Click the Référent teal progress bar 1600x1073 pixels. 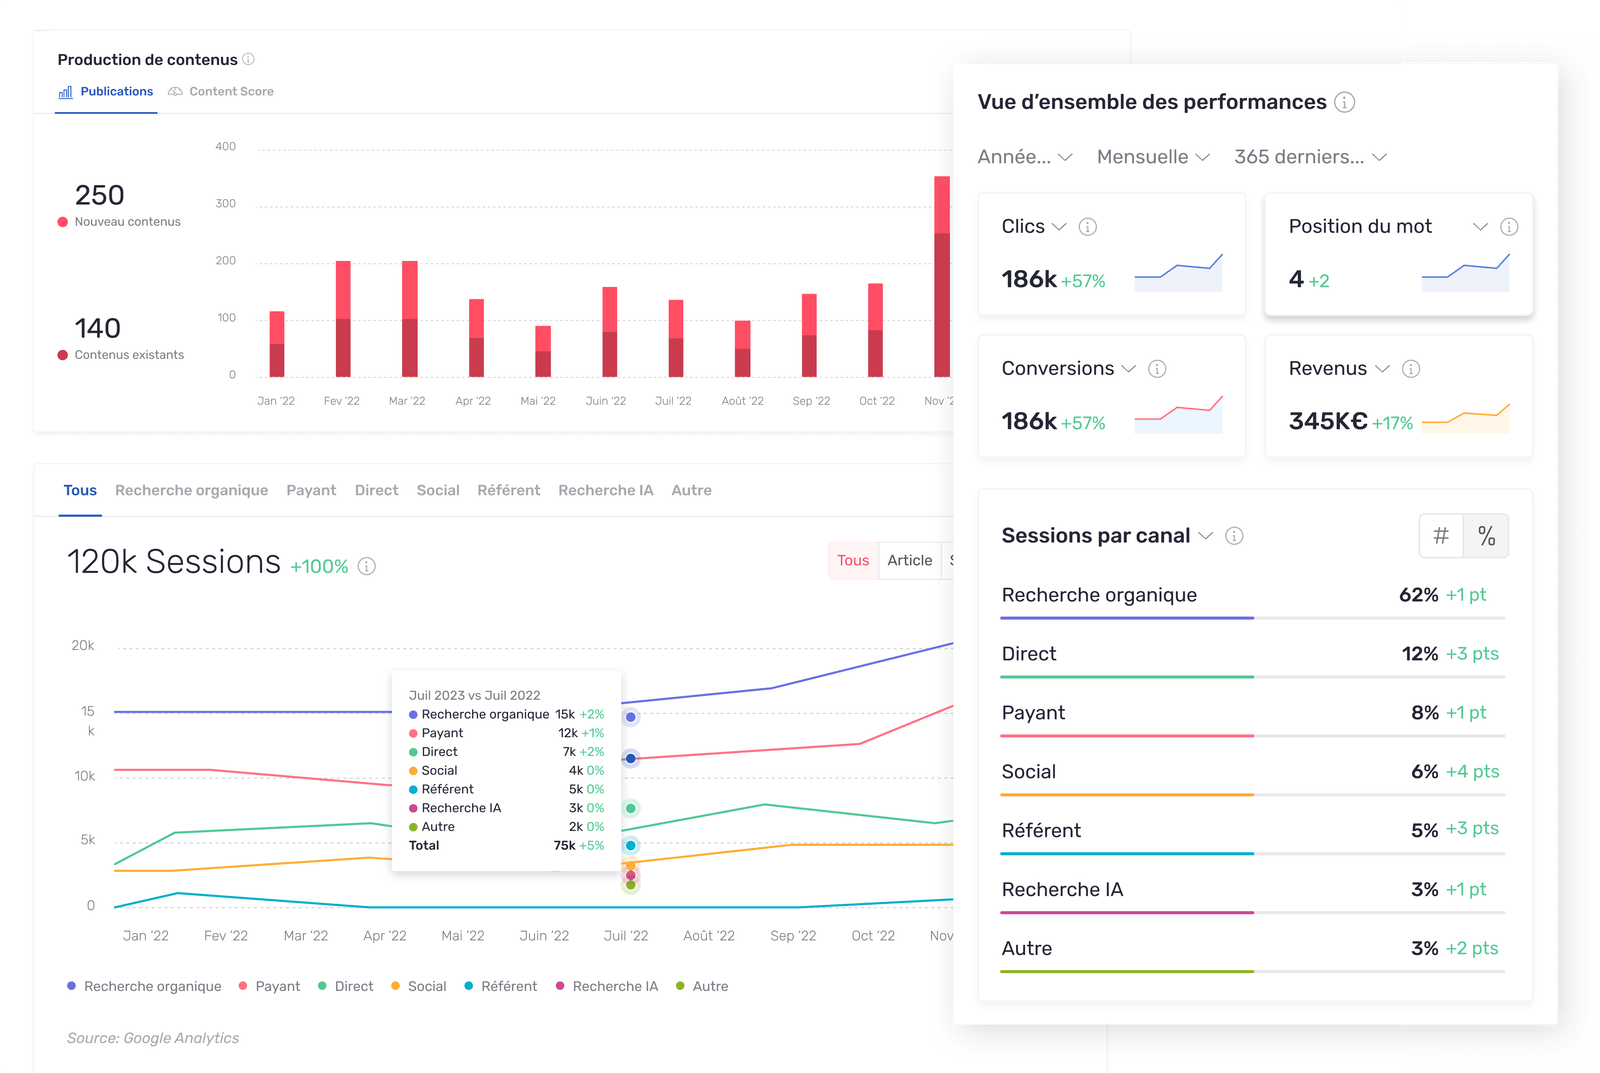(1127, 854)
